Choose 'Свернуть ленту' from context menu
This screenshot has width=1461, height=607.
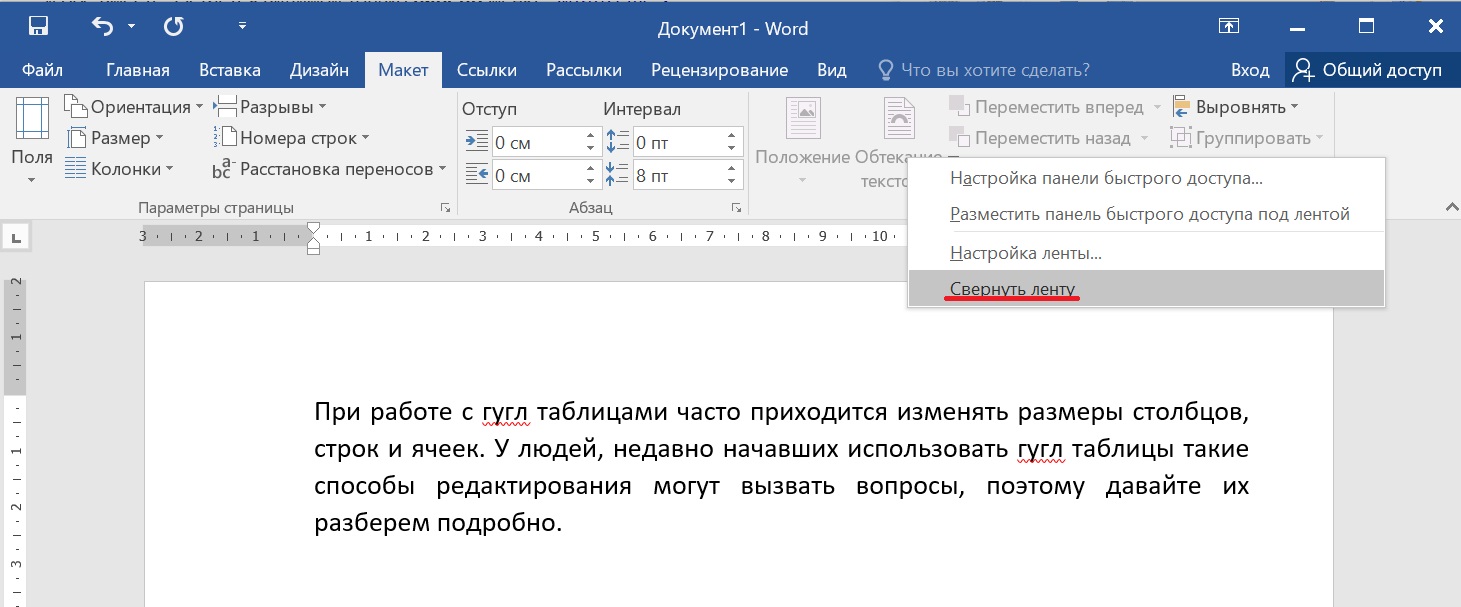pos(1146,289)
